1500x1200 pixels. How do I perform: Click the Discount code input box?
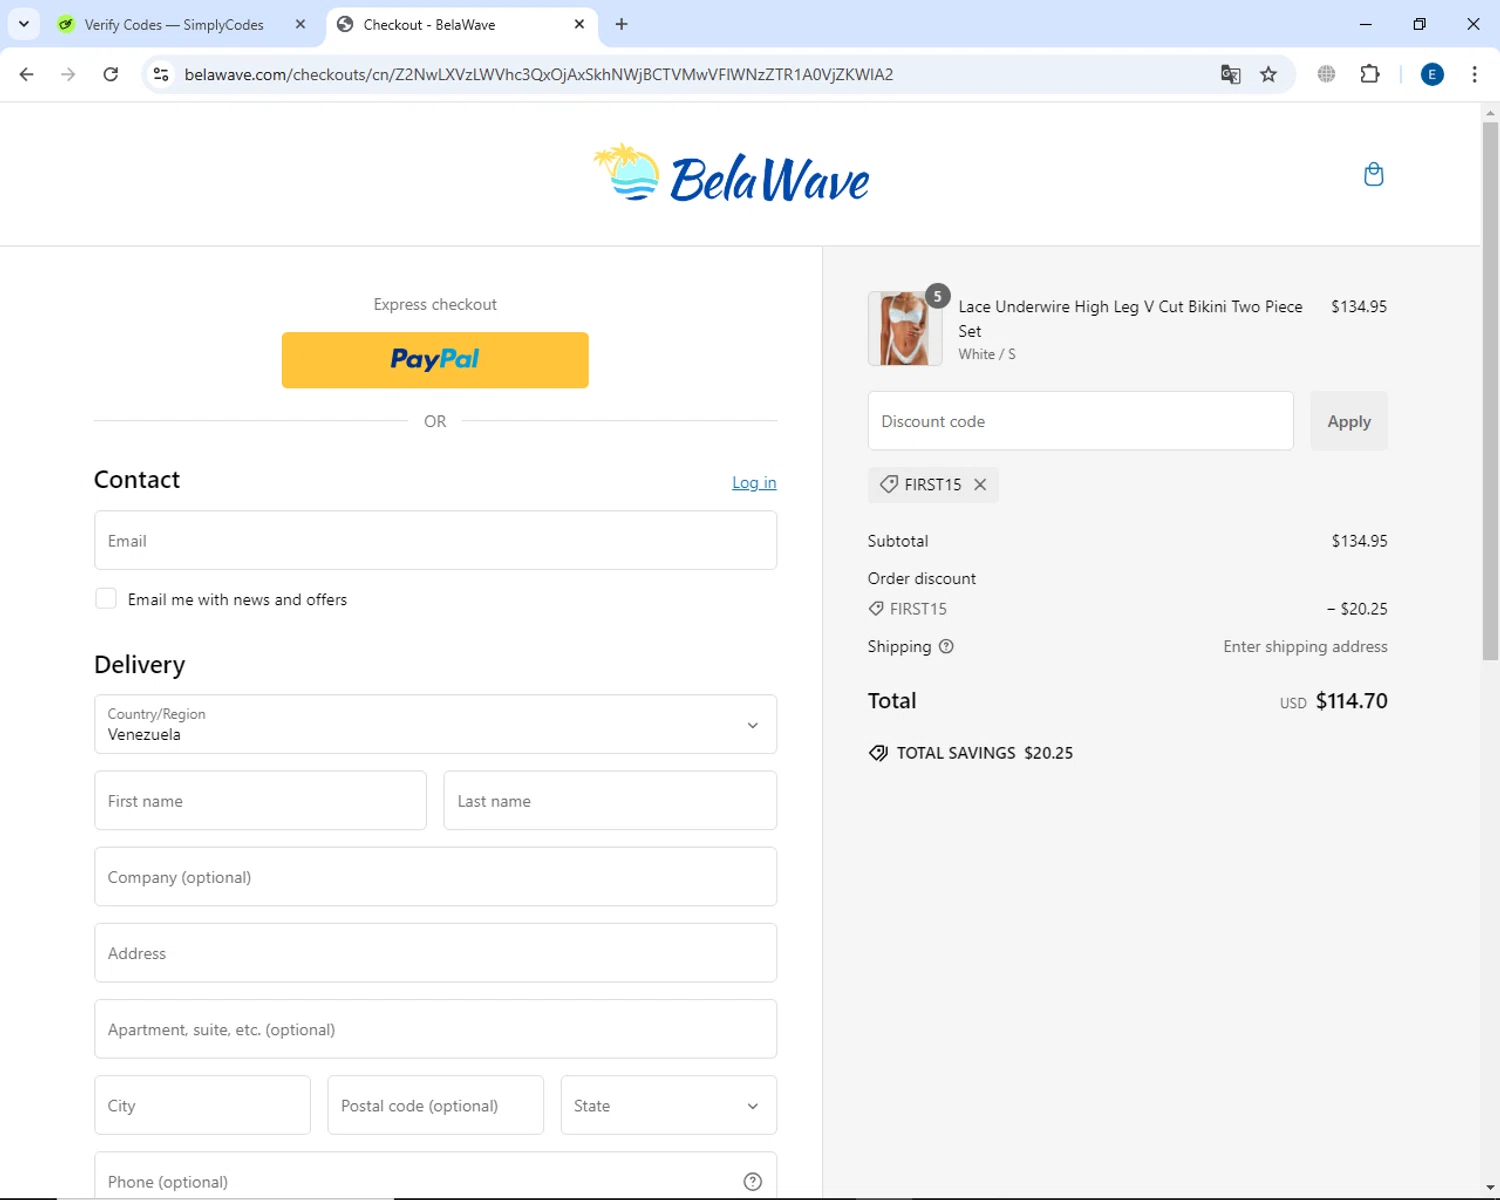(1080, 421)
